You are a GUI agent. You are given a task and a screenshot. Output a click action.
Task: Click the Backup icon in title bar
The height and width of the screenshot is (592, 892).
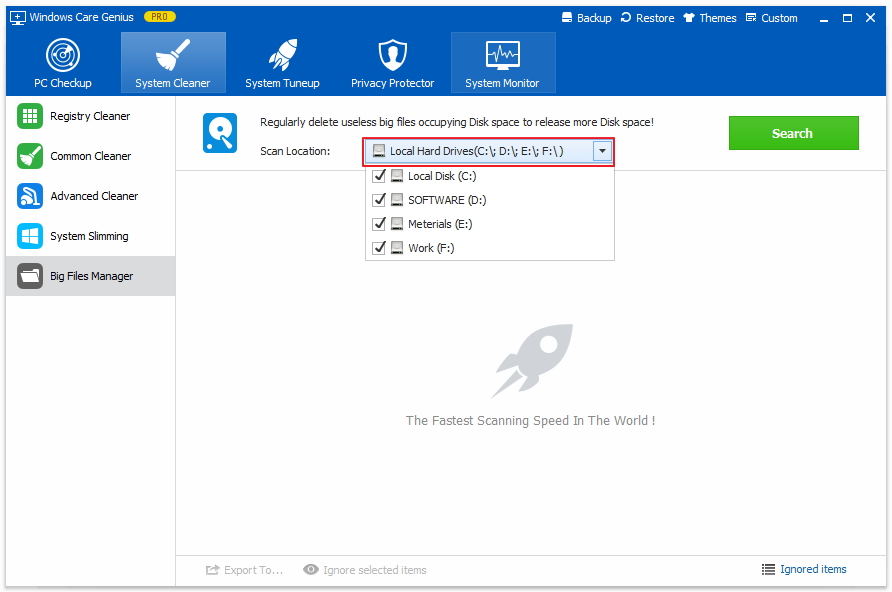click(567, 18)
